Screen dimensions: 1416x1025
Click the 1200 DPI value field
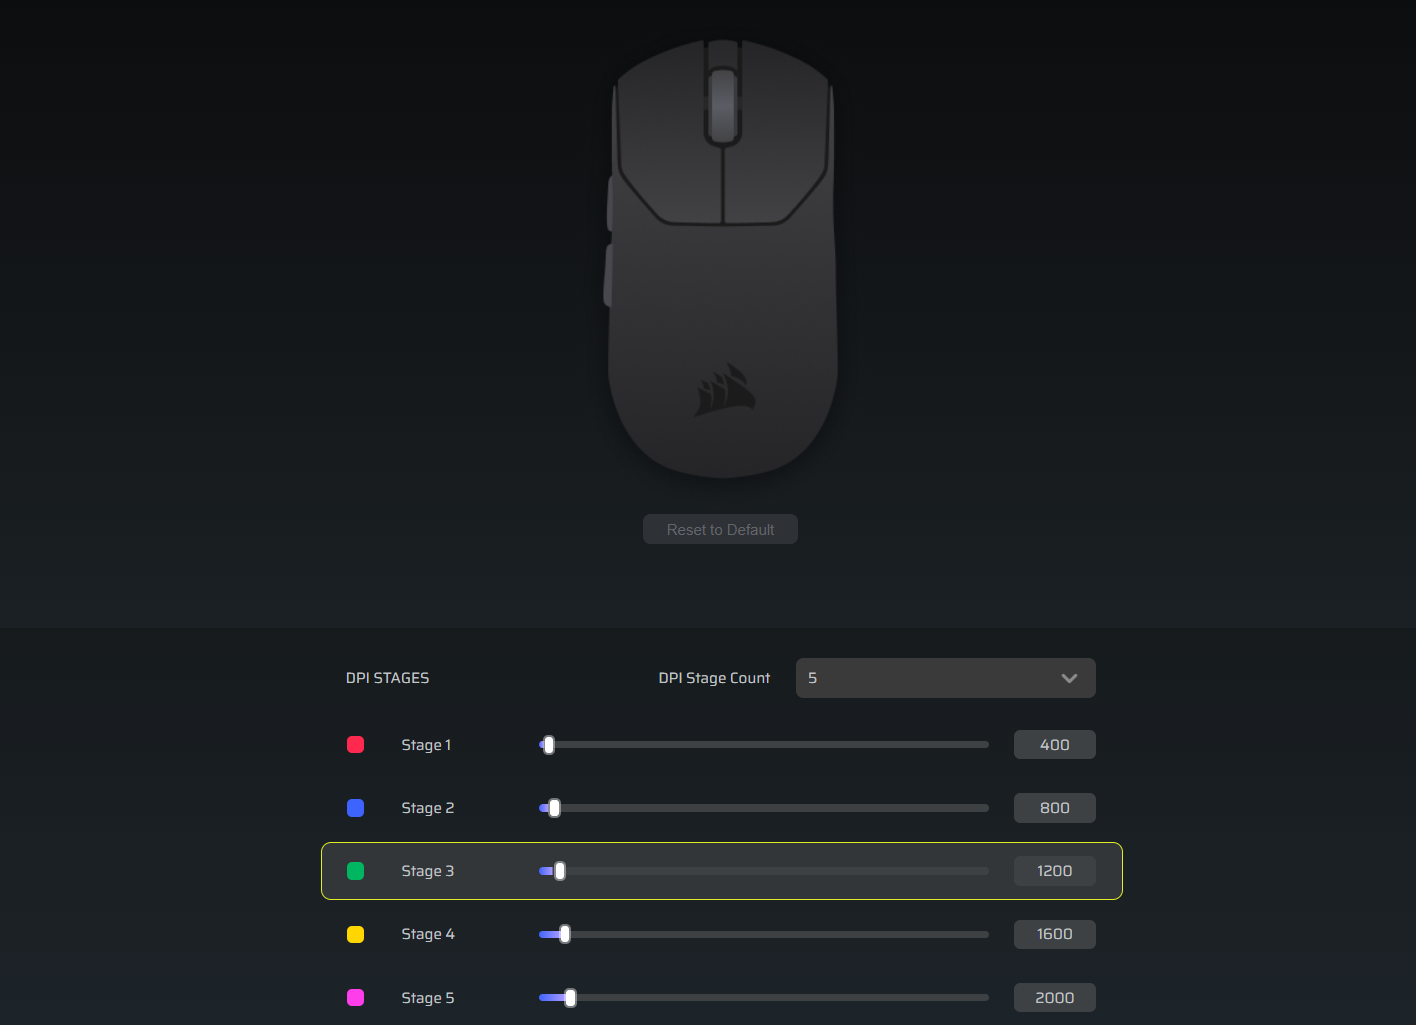[1054, 871]
